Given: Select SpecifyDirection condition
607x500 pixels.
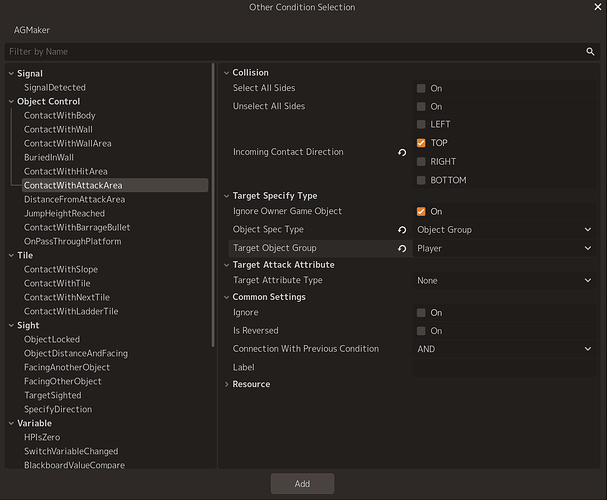Looking at the screenshot, I should [58, 409].
